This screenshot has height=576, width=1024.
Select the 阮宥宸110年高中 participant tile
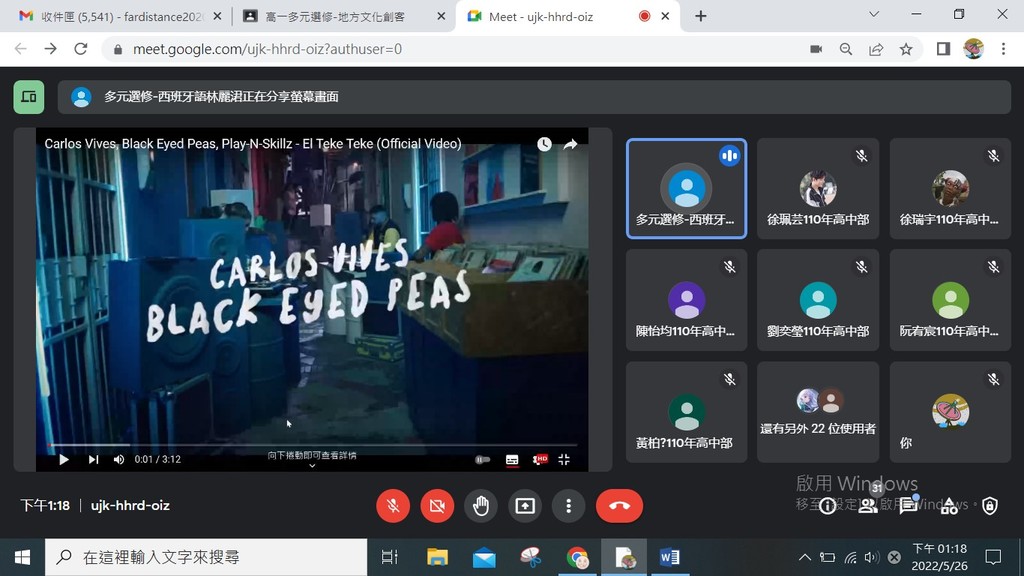tap(950, 300)
